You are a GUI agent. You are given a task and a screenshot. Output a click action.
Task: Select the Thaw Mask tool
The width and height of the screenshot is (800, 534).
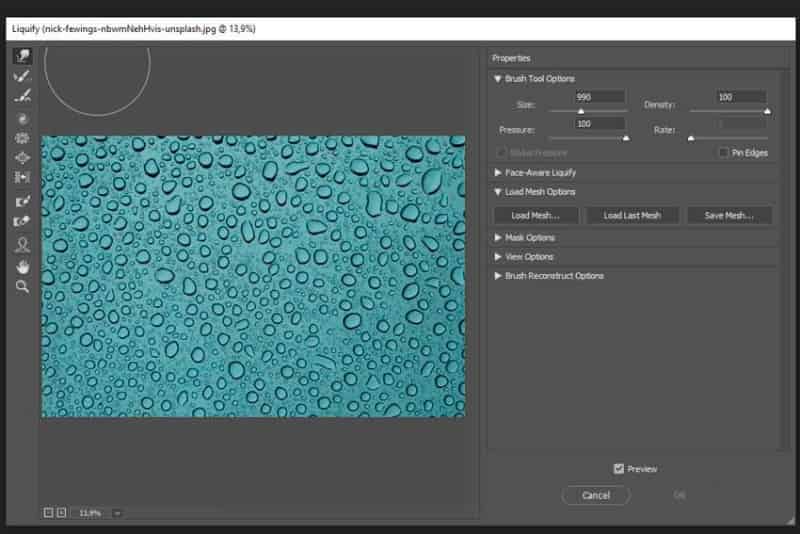22,221
